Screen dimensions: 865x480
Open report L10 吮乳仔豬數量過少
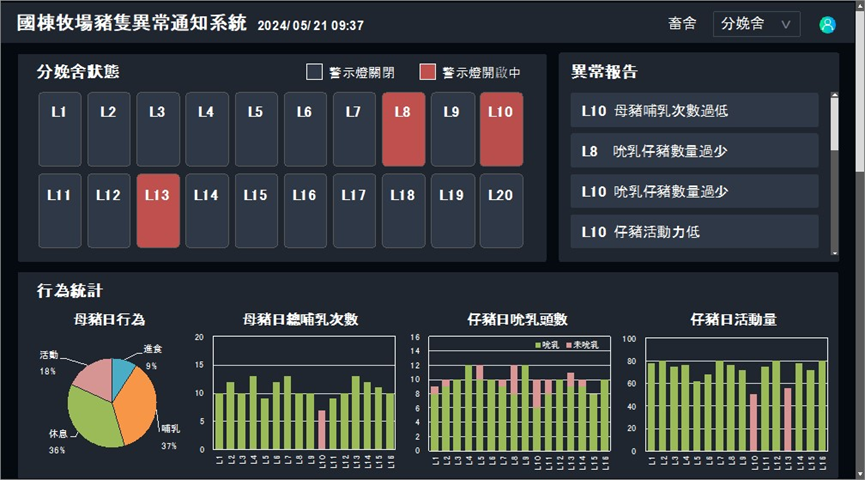[x=694, y=191]
